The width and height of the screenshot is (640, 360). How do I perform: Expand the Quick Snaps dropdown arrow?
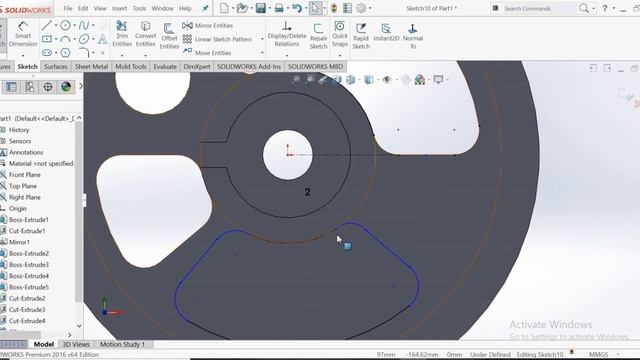[x=340, y=55]
